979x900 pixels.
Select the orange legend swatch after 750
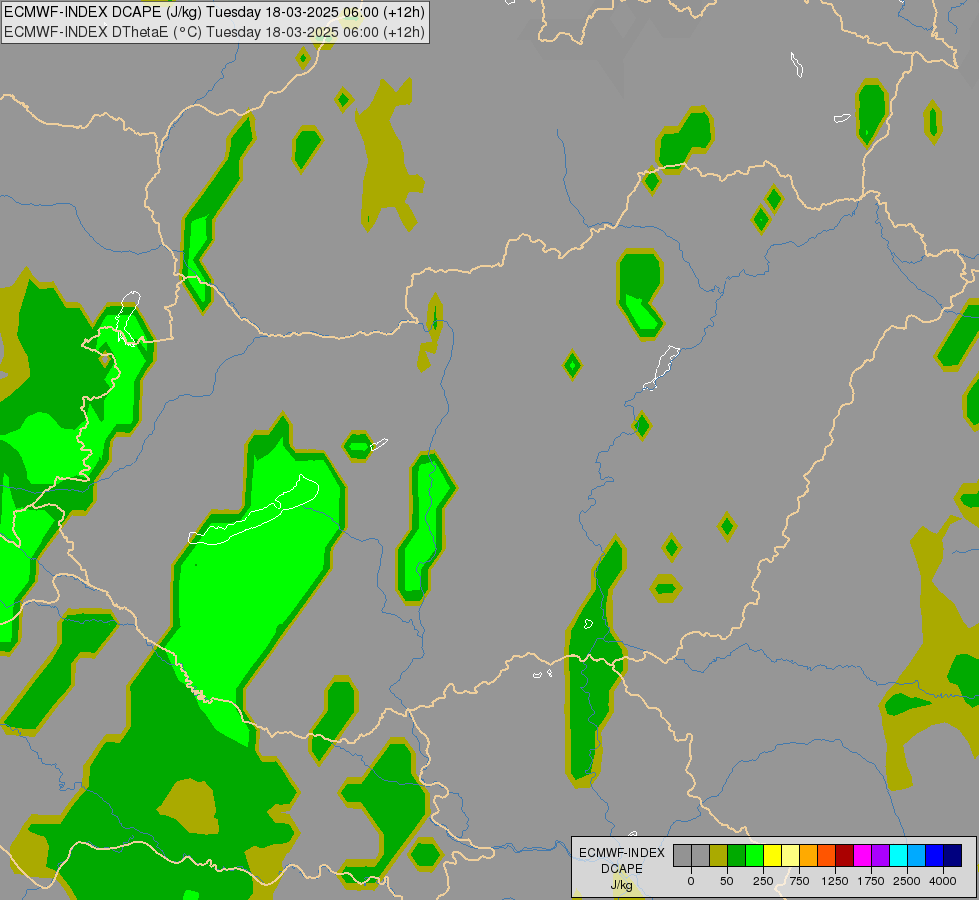point(809,855)
